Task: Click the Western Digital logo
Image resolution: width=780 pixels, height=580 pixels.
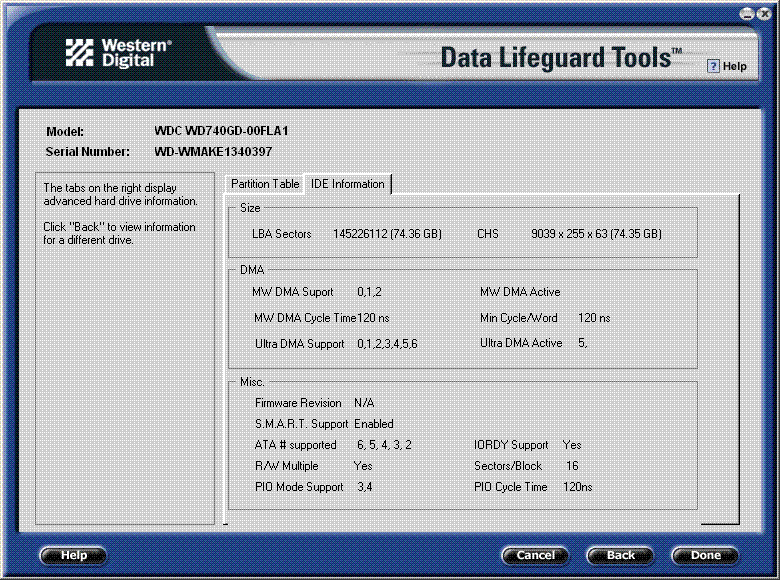Action: click(x=119, y=53)
